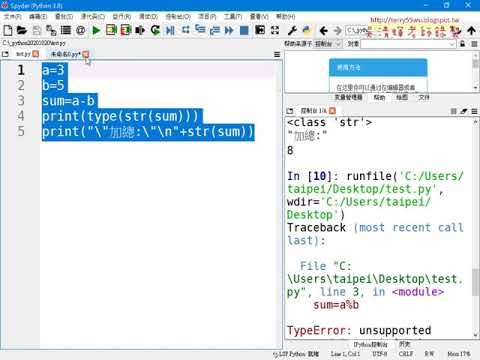
Task: Open the editor pane options hamburger menu
Action: click(277, 54)
